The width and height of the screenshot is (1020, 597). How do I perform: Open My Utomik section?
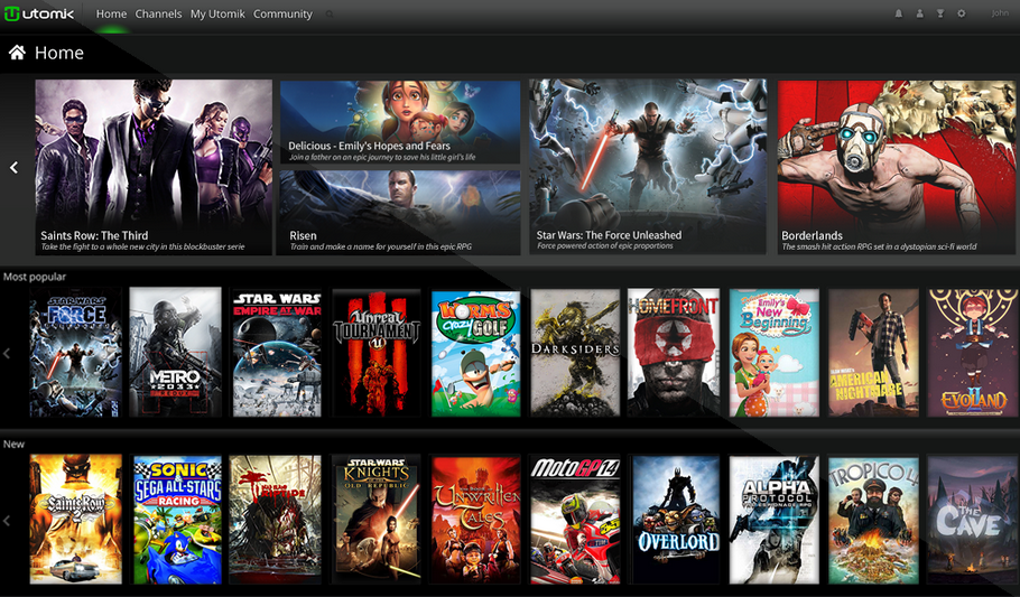(x=217, y=14)
